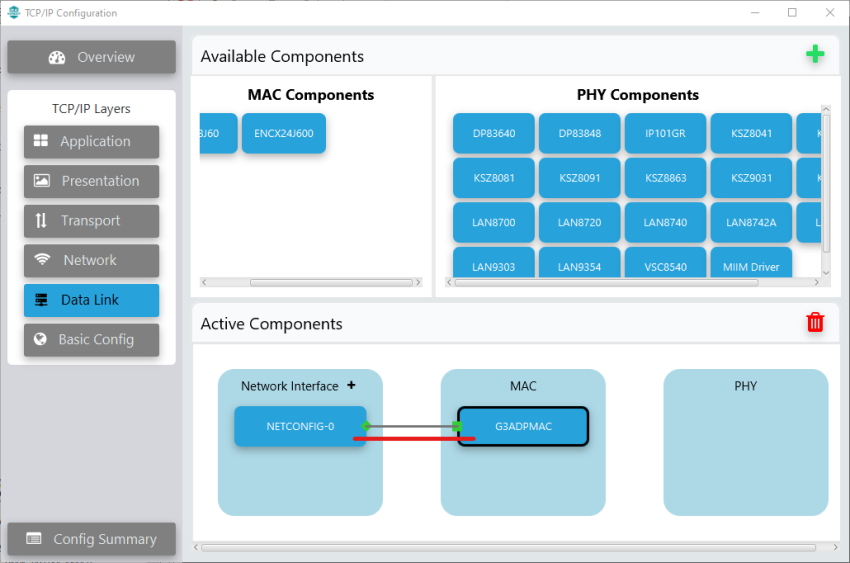Choose the DP83848 PHY component
This screenshot has height=563, width=850.
(579, 133)
